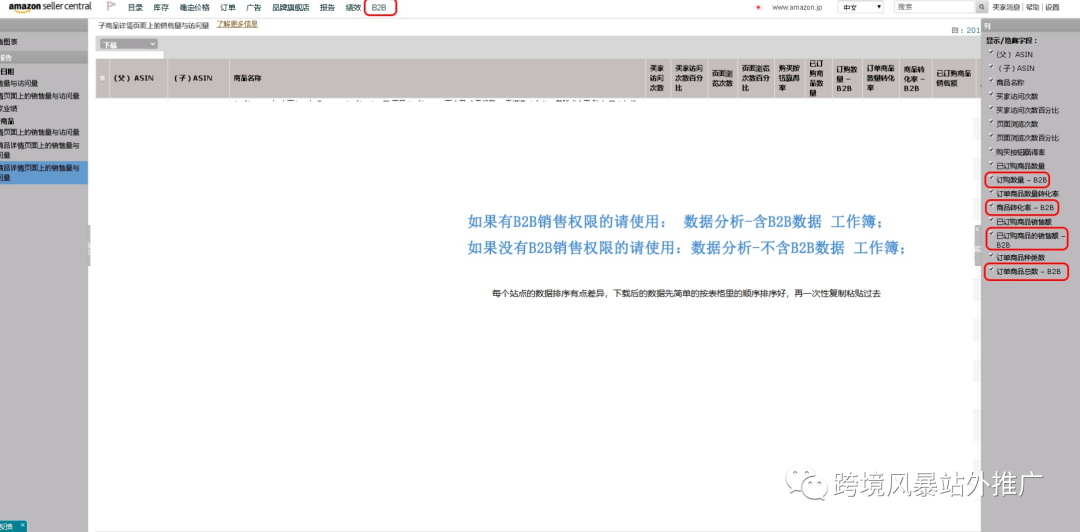This screenshot has width=1080, height=532.
Task: Click the start date value after 自:
Action: (973, 30)
